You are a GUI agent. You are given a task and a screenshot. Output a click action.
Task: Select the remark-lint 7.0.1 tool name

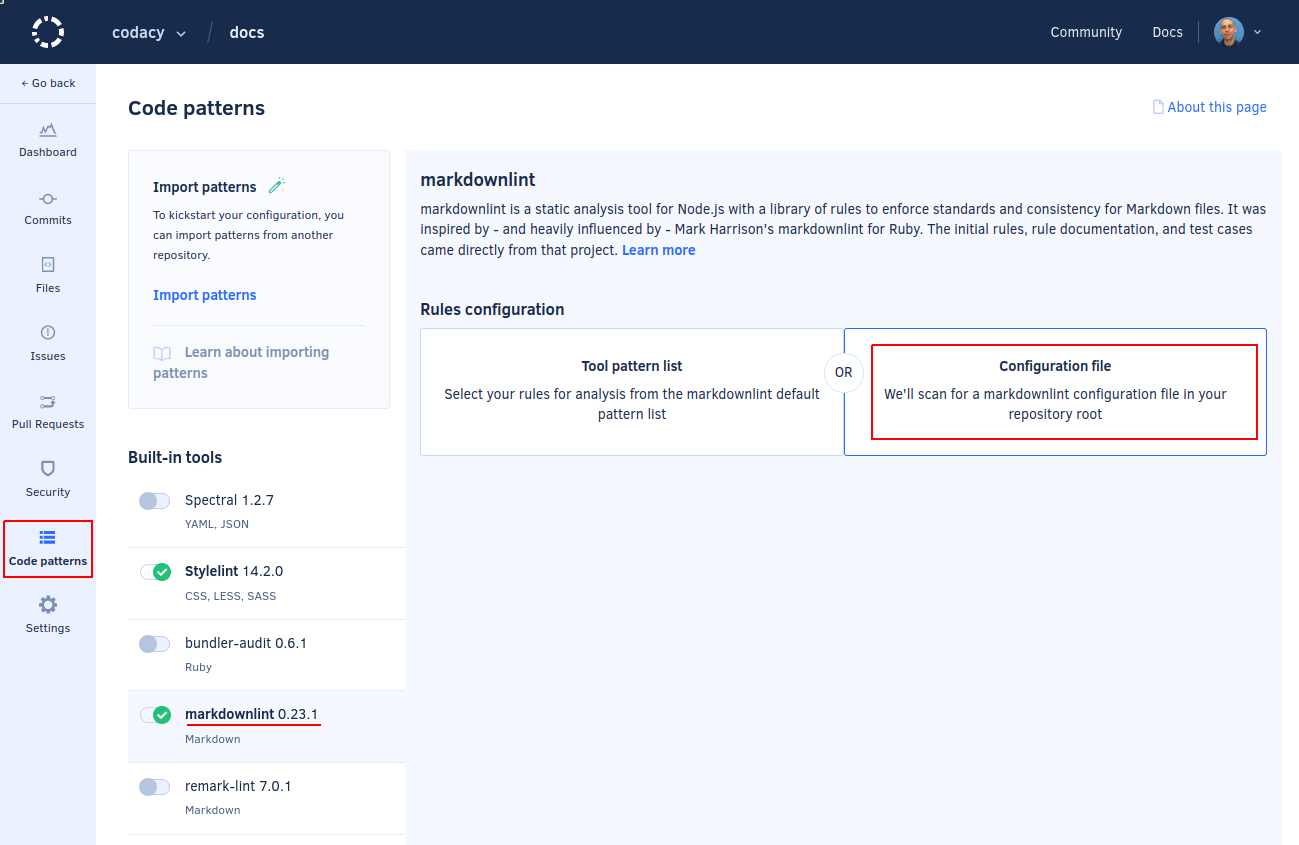238,786
